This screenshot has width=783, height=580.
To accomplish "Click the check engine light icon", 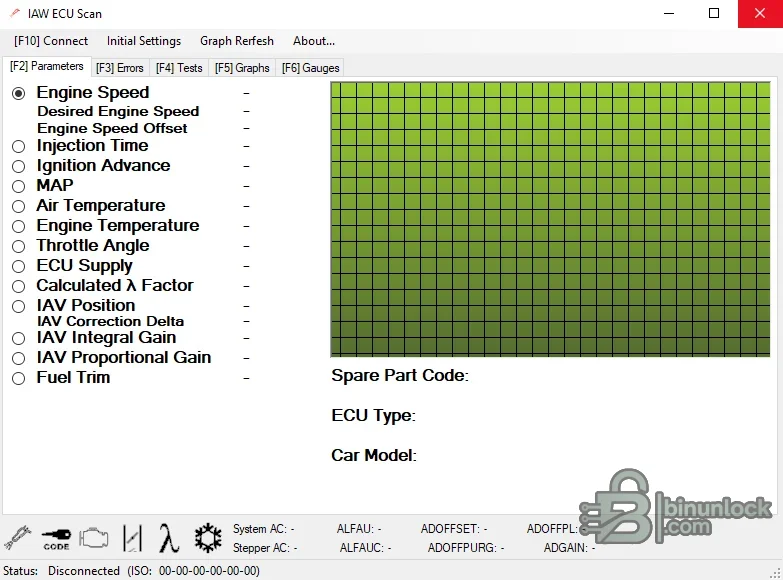I will 94,538.
